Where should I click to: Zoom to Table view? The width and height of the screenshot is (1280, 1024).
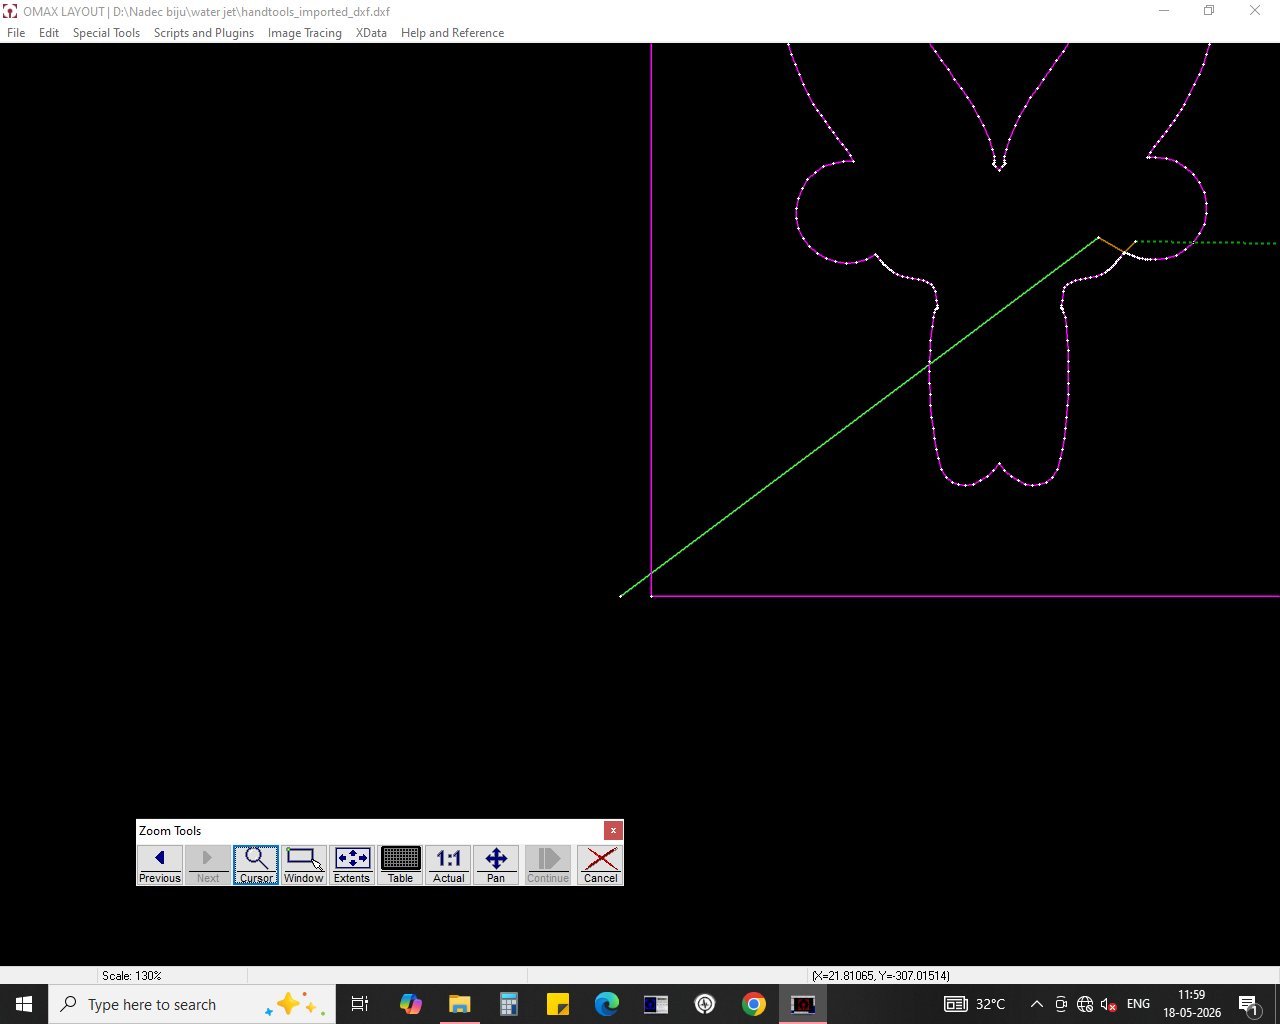pos(400,865)
